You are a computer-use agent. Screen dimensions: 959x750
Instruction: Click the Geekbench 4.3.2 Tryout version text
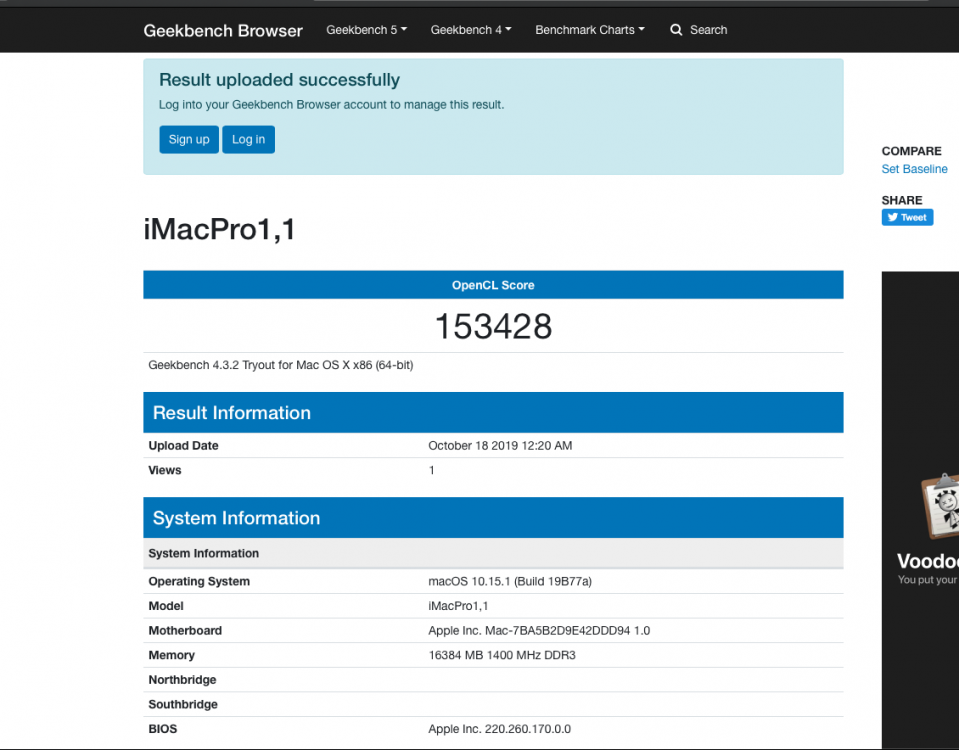[x=281, y=365]
